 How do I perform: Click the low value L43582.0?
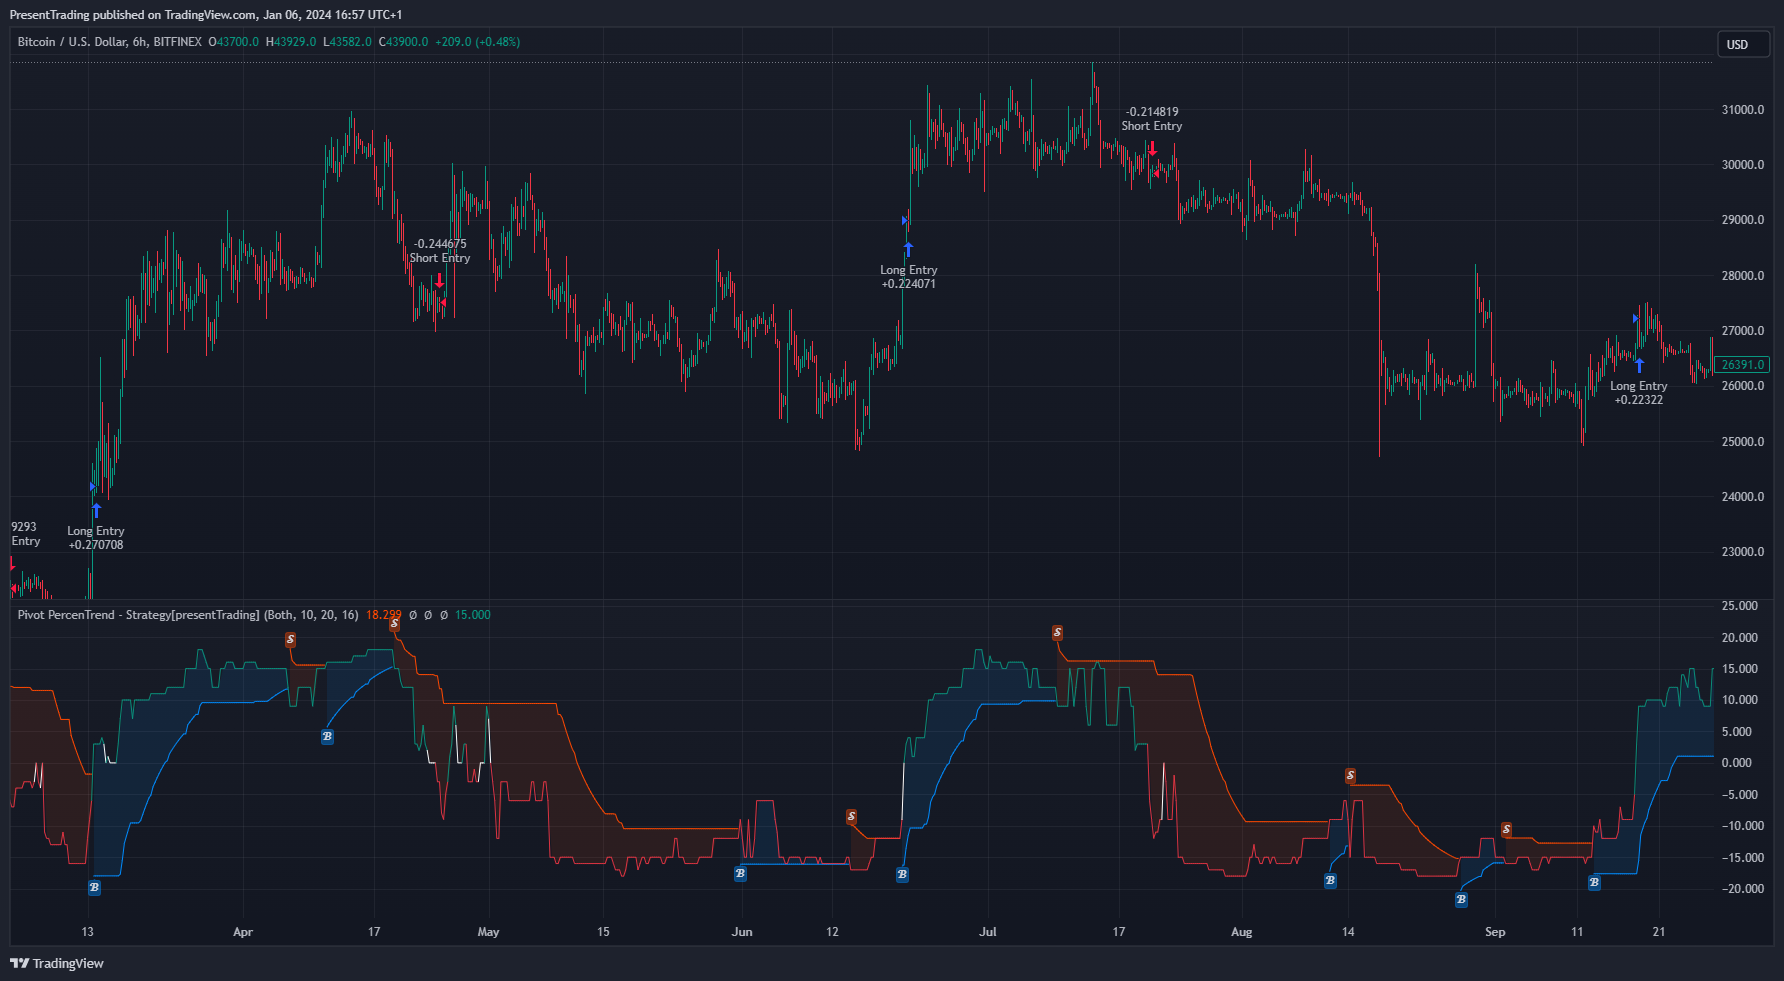[347, 42]
